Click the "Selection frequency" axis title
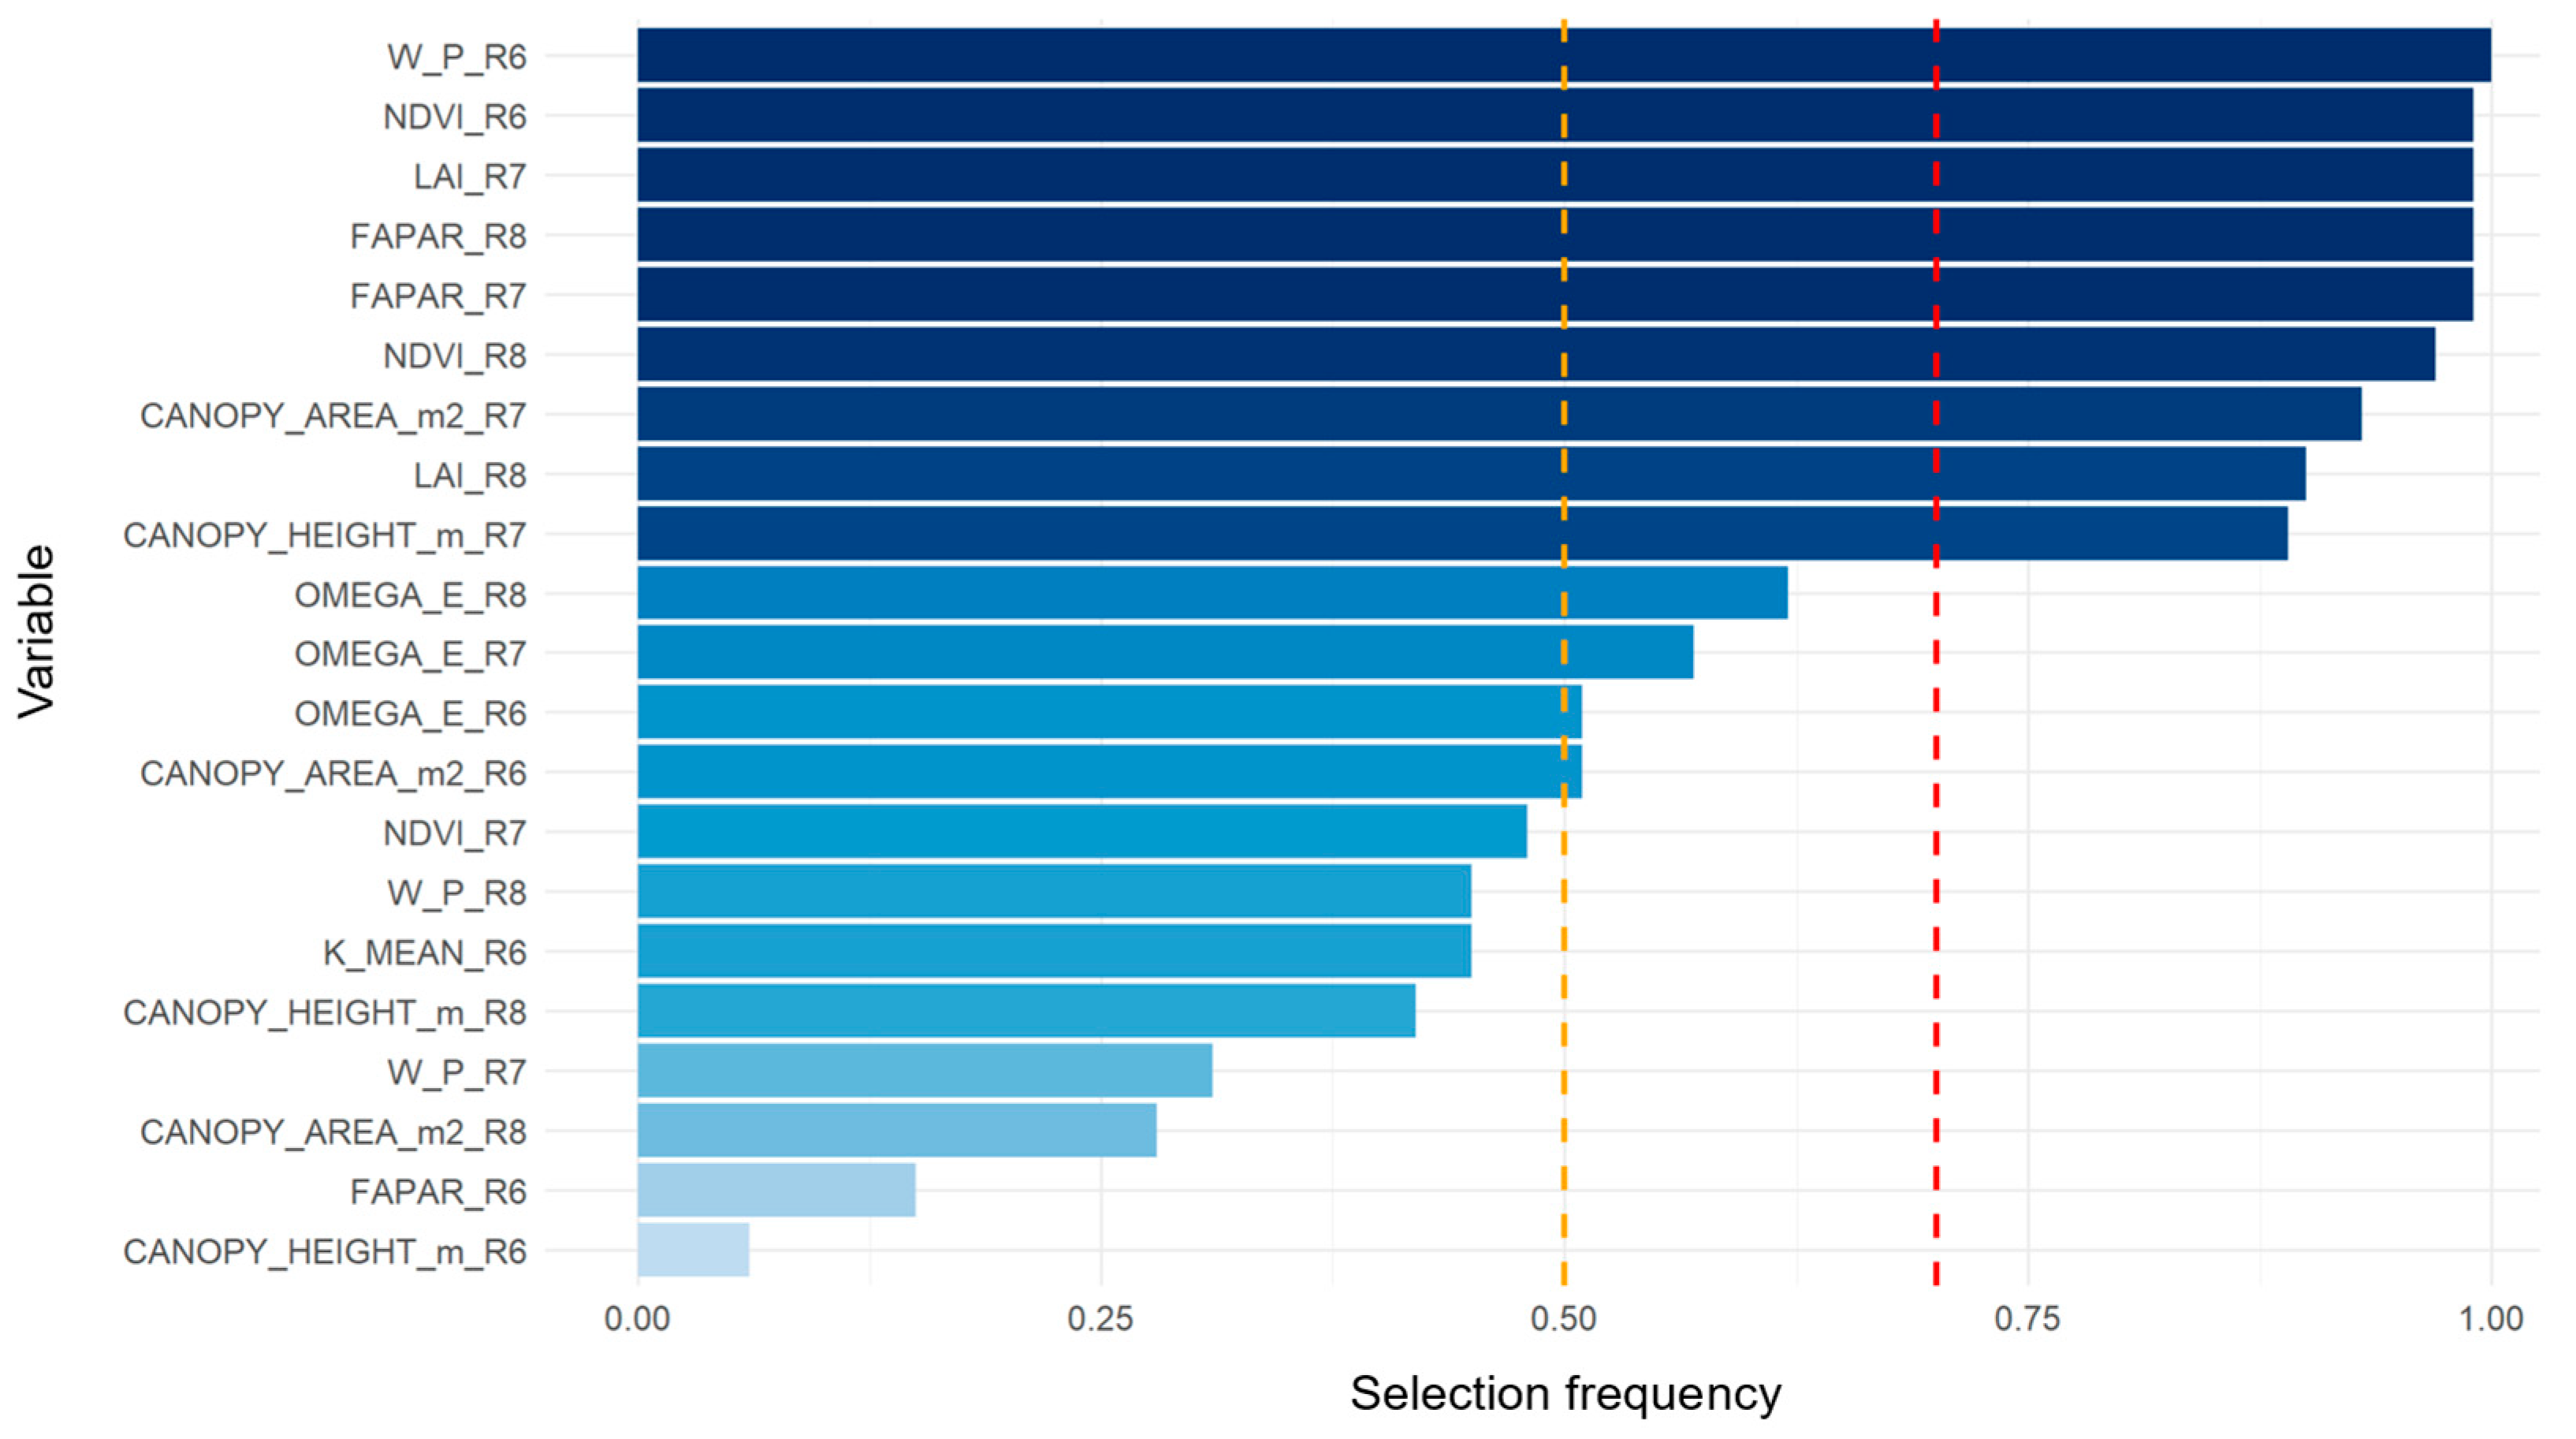The height and width of the screenshot is (1439, 2576). 1565,1393
